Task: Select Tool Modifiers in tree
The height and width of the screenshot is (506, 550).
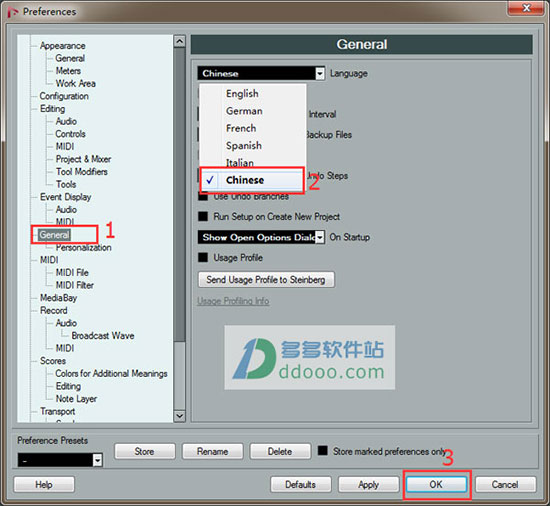Action: [x=82, y=172]
